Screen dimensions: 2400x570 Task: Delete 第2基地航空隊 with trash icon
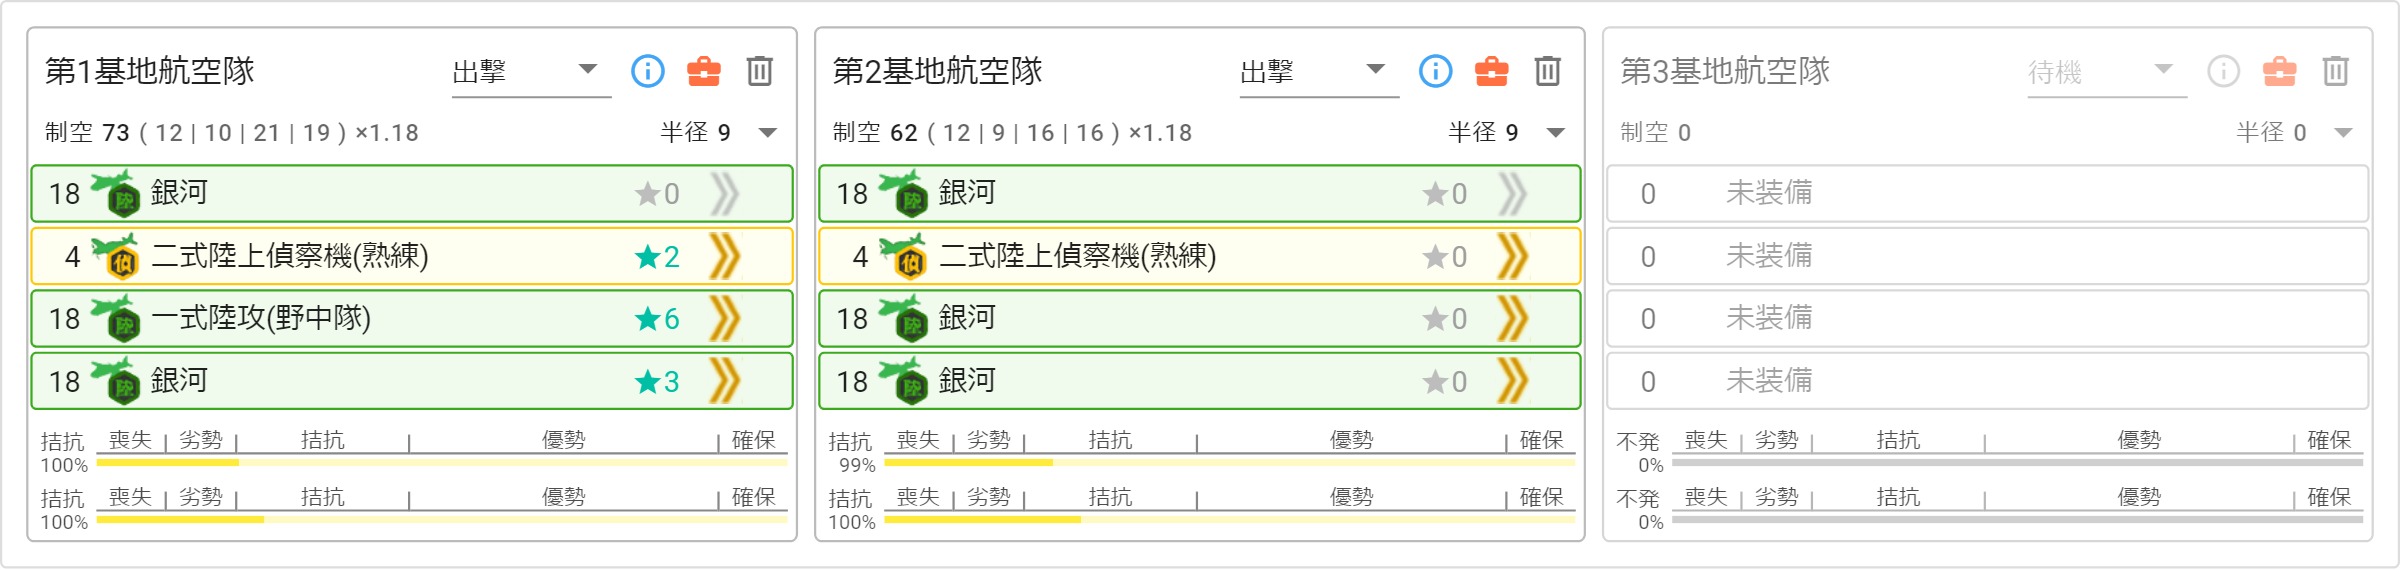(x=1548, y=71)
